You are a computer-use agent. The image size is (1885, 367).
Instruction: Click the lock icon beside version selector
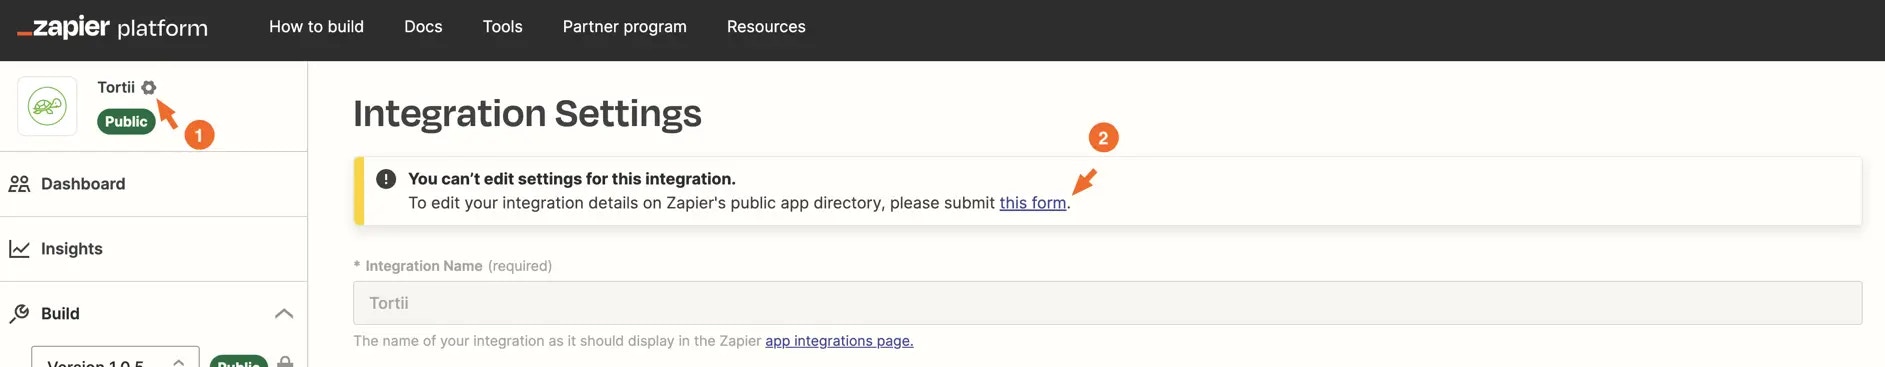285,362
